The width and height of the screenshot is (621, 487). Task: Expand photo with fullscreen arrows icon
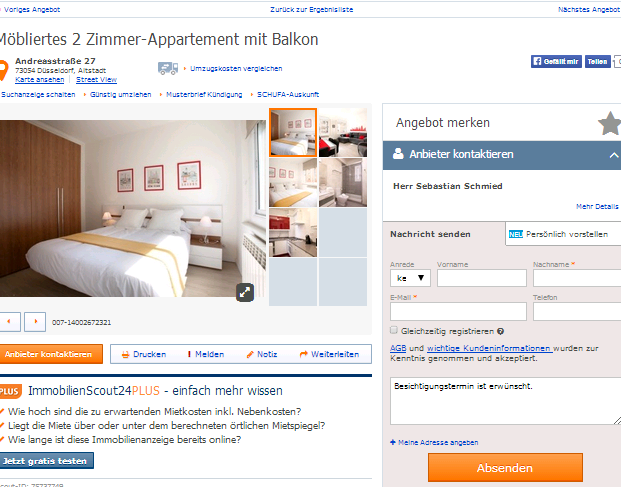(245, 292)
